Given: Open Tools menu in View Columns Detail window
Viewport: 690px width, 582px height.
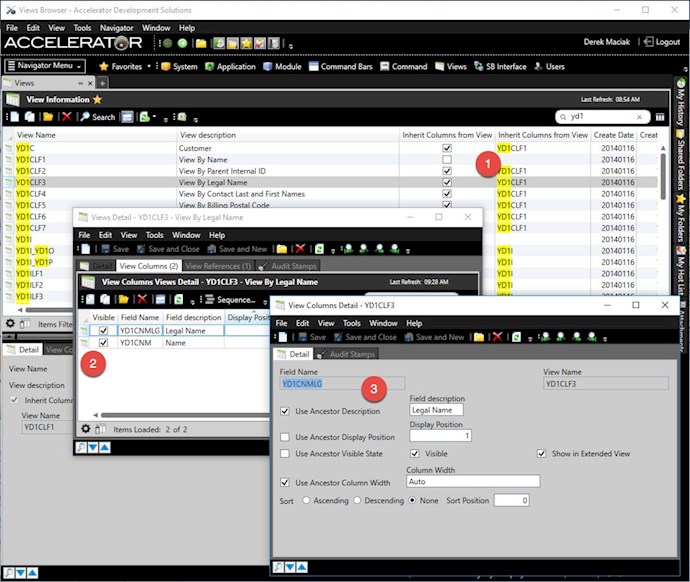Looking at the screenshot, I should (x=352, y=323).
